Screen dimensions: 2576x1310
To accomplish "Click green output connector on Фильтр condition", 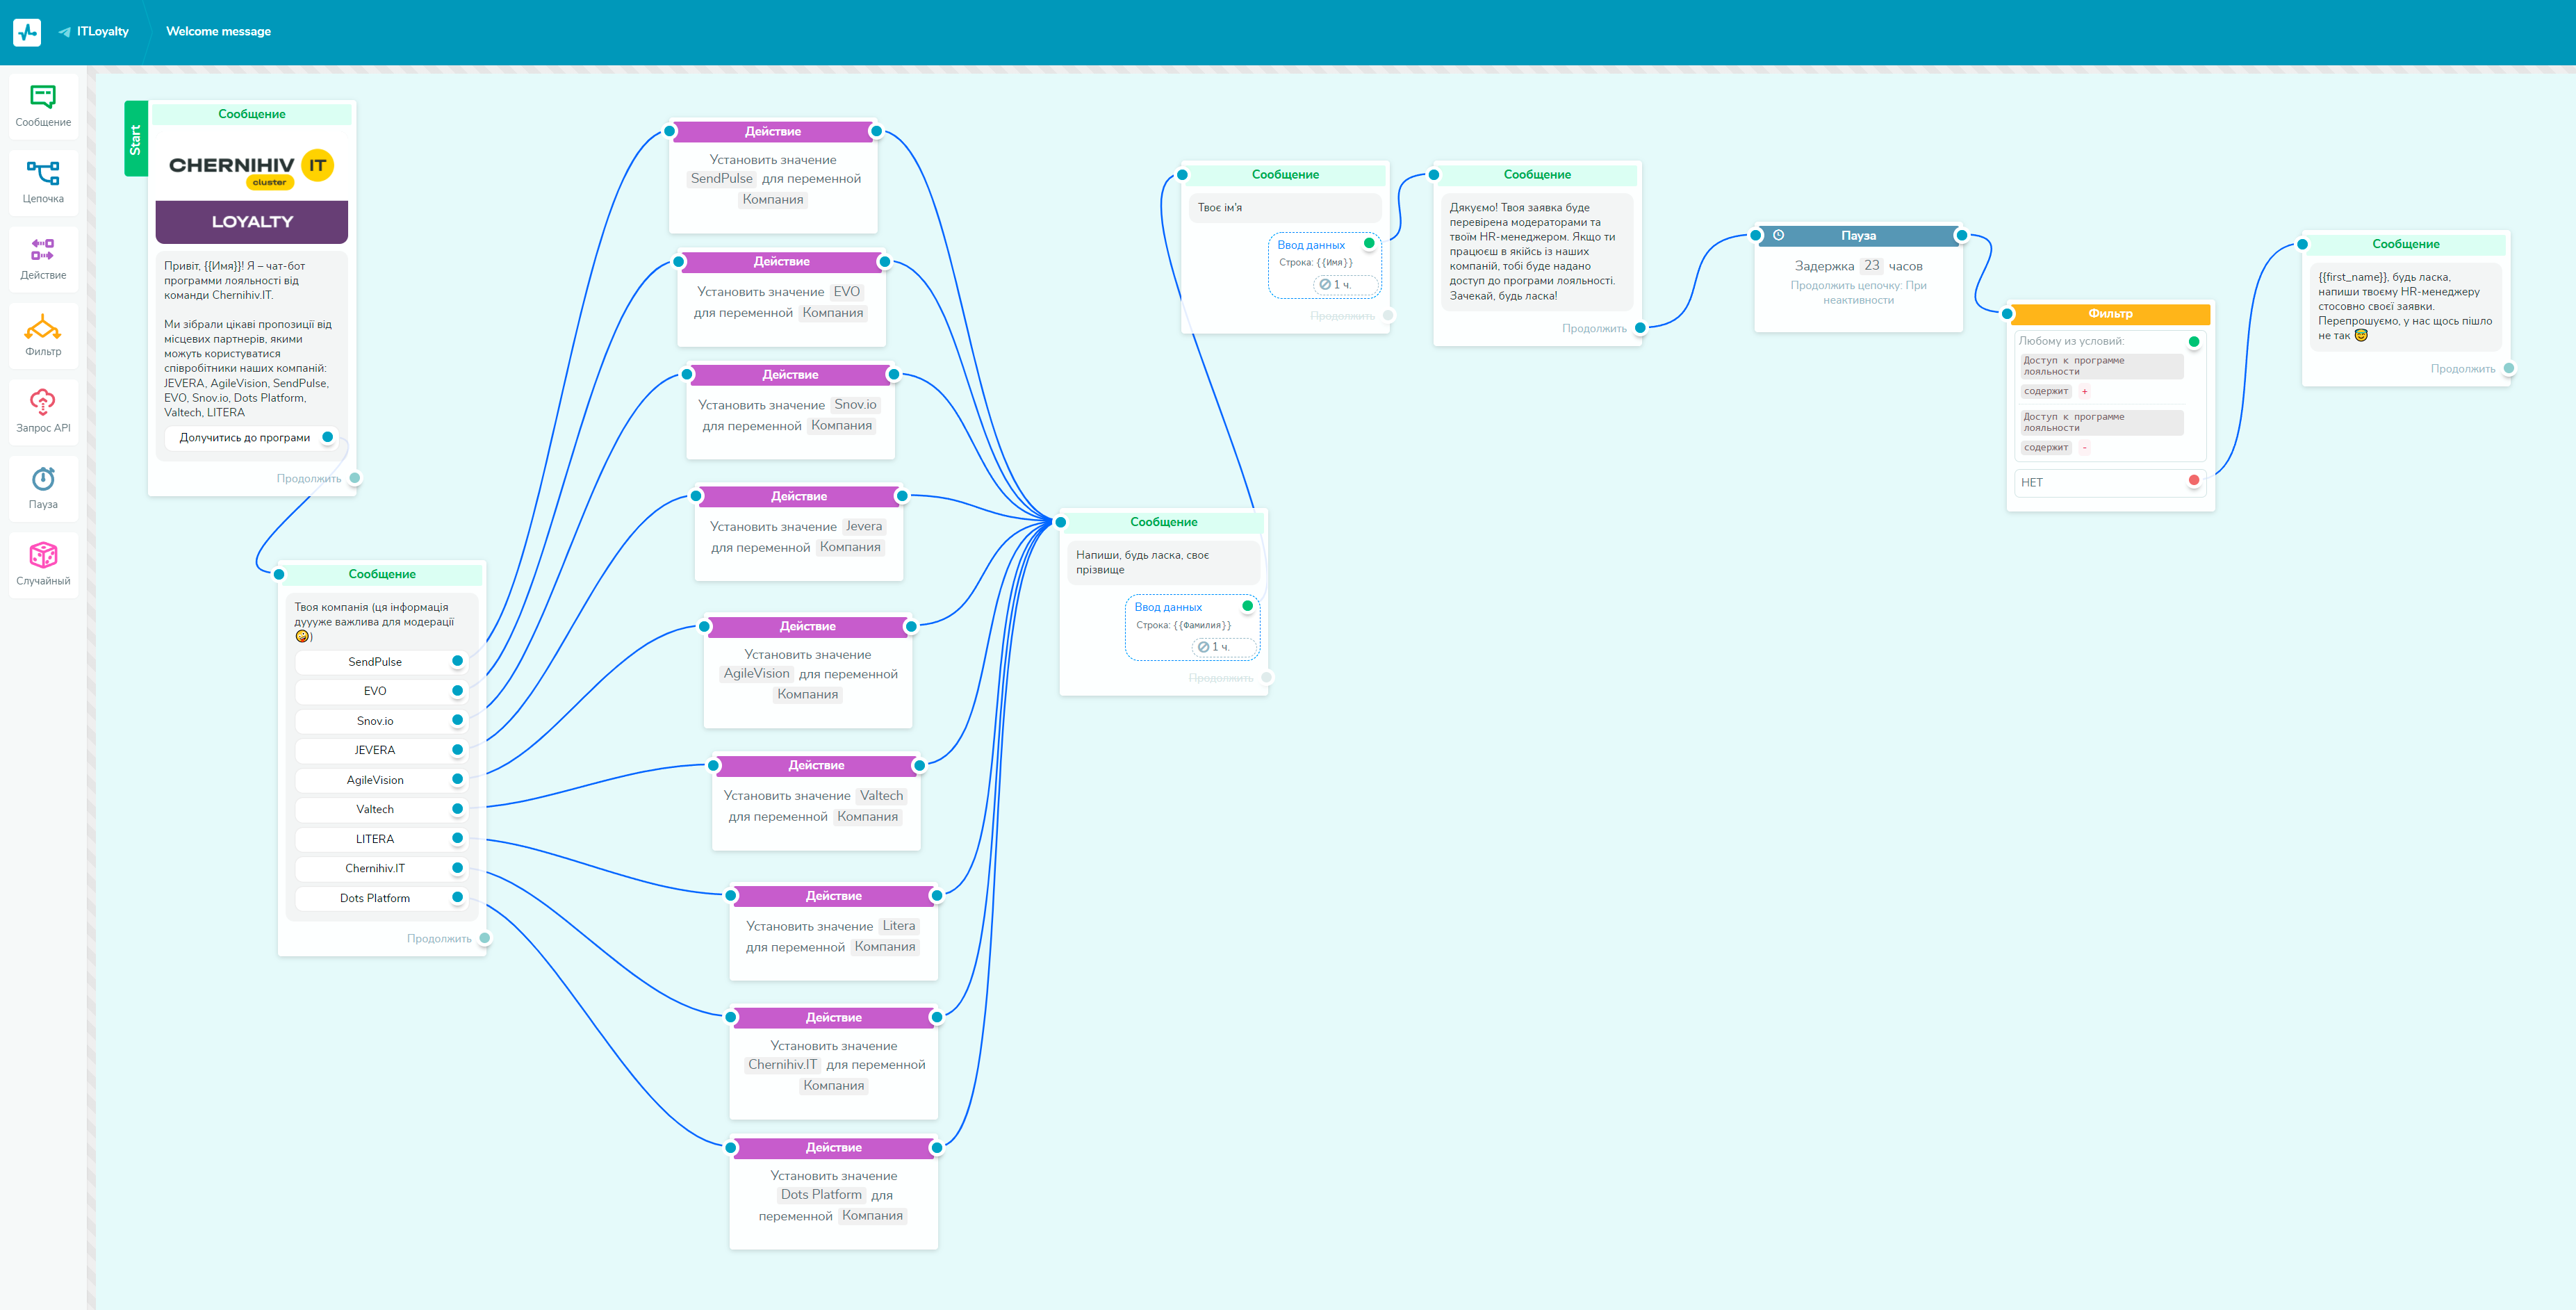I will tap(2193, 342).
